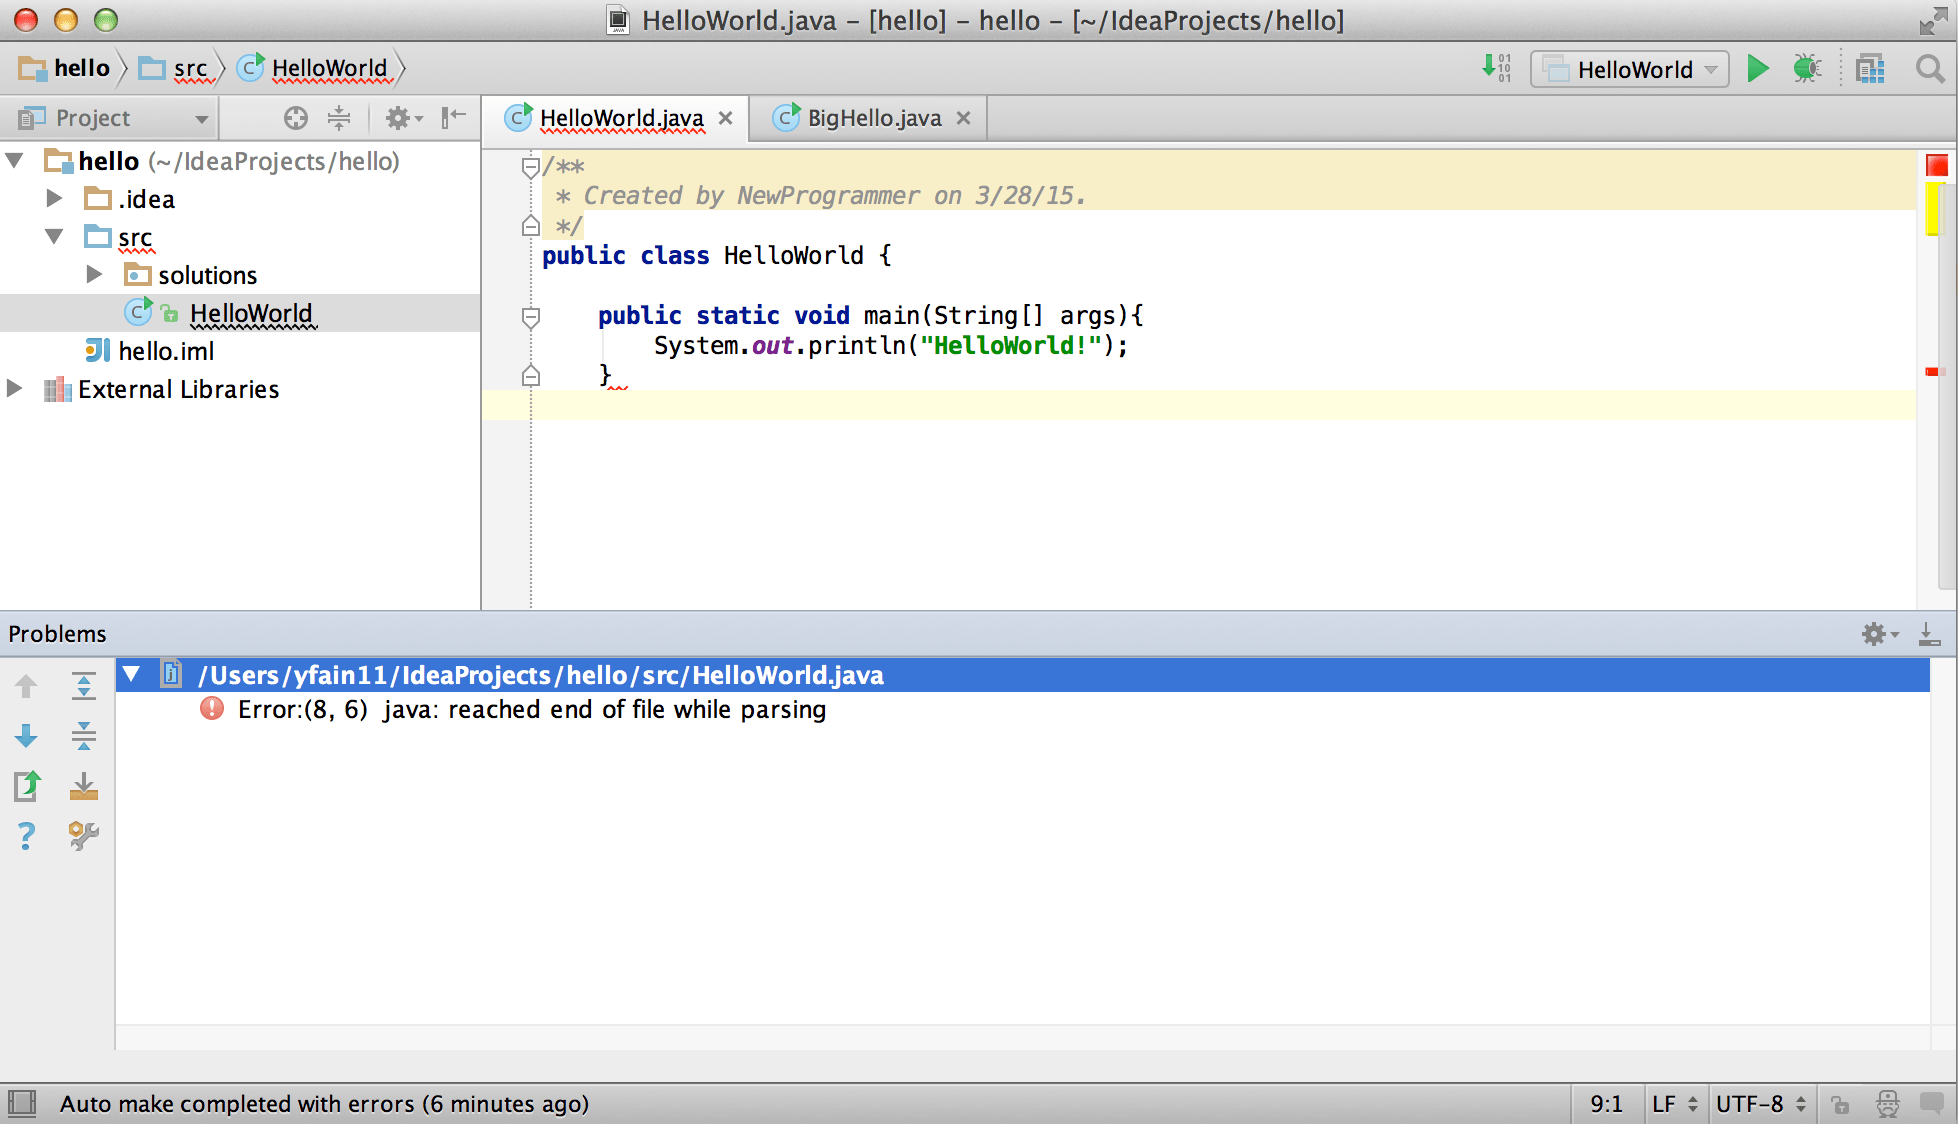Click the Make Project icon
Image resolution: width=1958 pixels, height=1124 pixels.
click(1497, 69)
